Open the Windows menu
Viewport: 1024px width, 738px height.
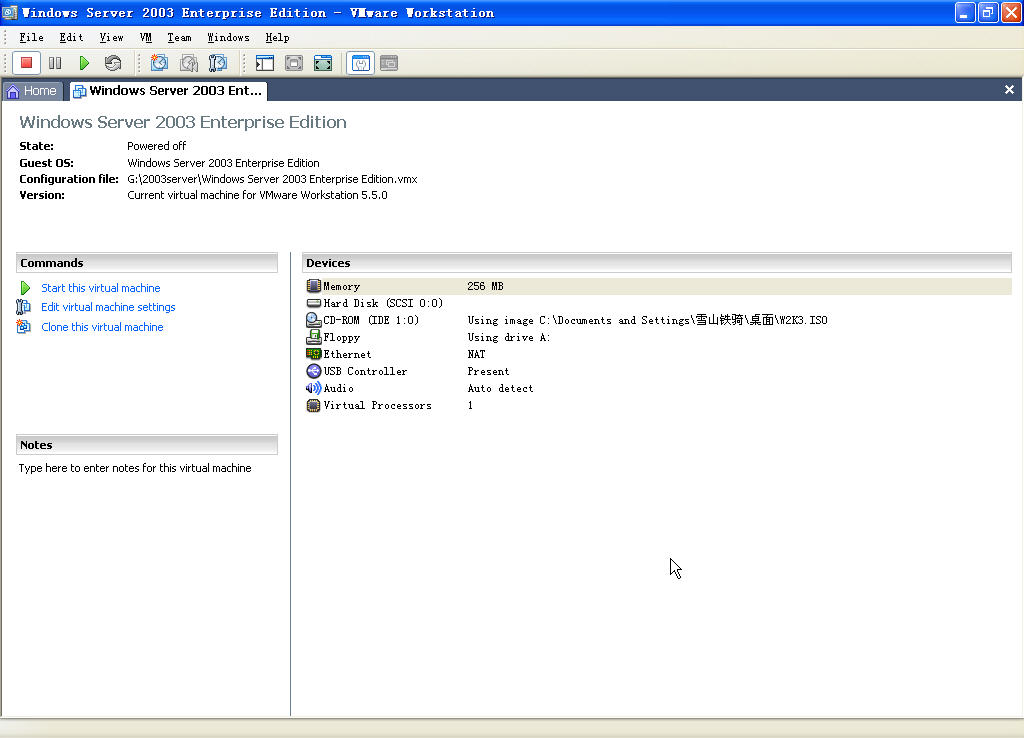point(228,37)
